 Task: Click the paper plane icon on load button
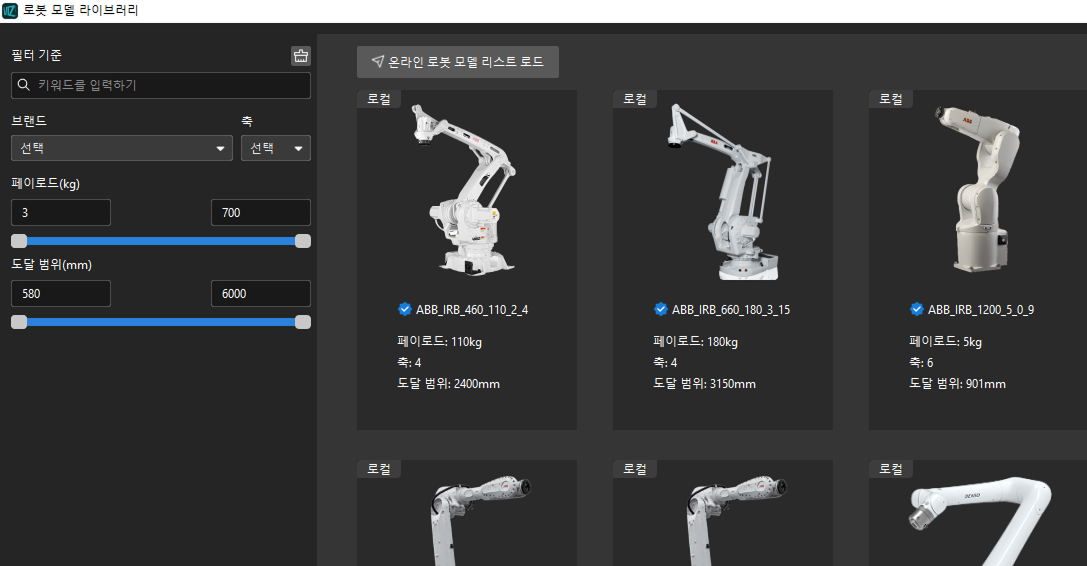377,62
